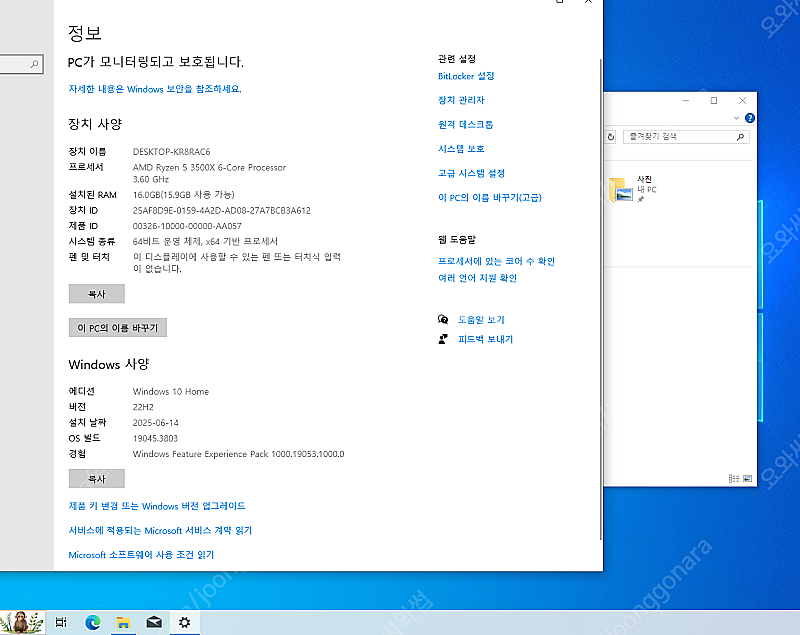800x635 pixels.
Task: Click the search magnifier in Explorer search box
Action: (x=740, y=137)
